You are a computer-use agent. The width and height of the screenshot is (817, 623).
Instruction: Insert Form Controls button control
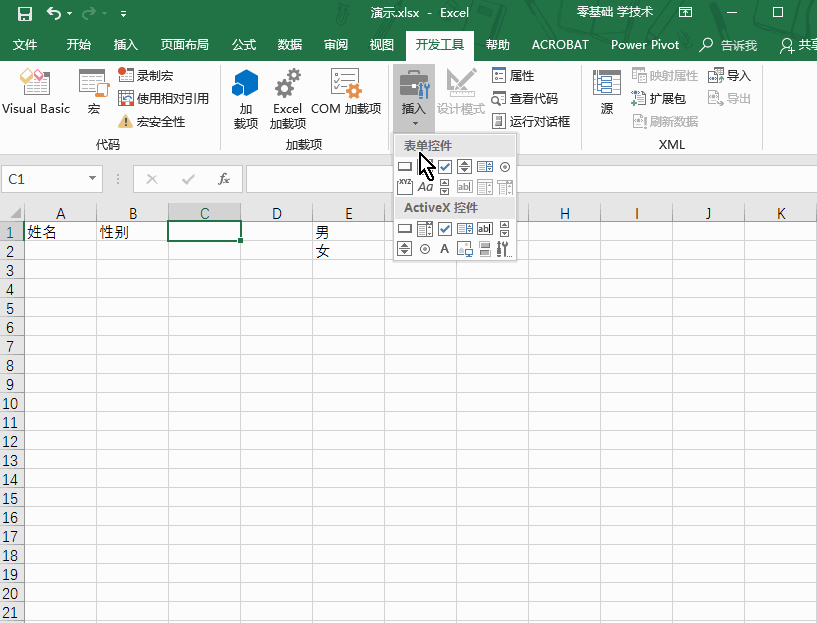point(405,167)
